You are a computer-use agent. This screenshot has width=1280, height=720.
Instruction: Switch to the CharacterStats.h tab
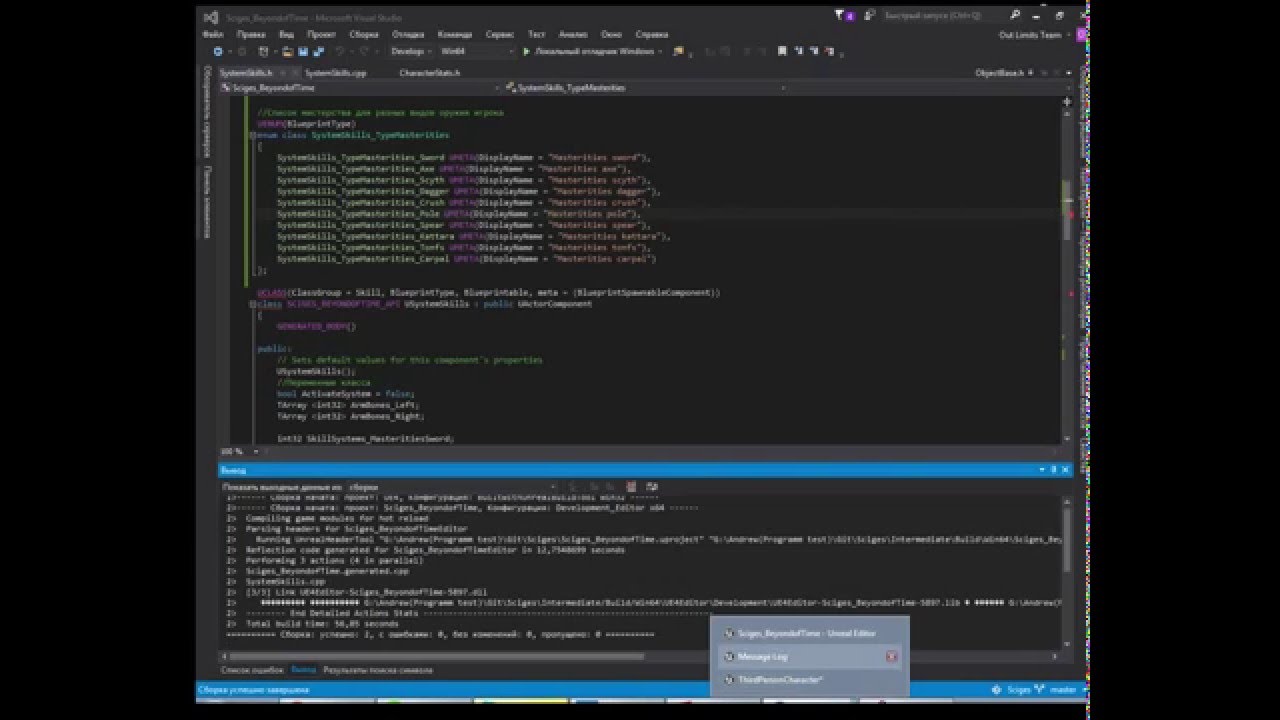tap(430, 73)
